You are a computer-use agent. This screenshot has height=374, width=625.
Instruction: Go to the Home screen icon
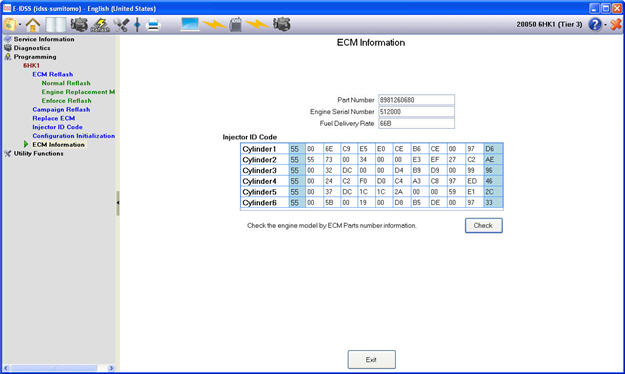[33, 25]
